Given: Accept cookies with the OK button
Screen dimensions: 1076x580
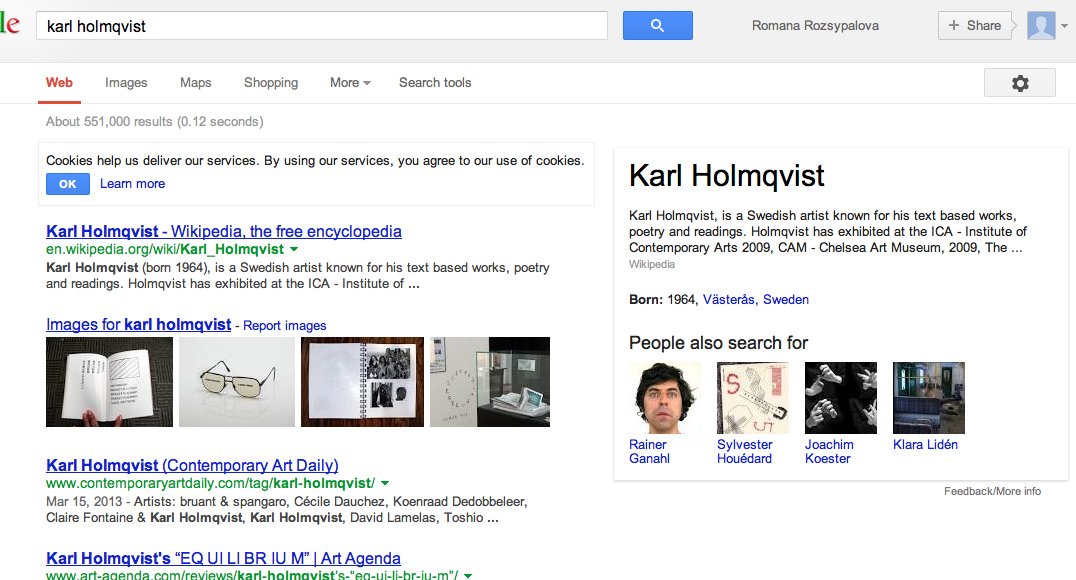Looking at the screenshot, I should 68,184.
